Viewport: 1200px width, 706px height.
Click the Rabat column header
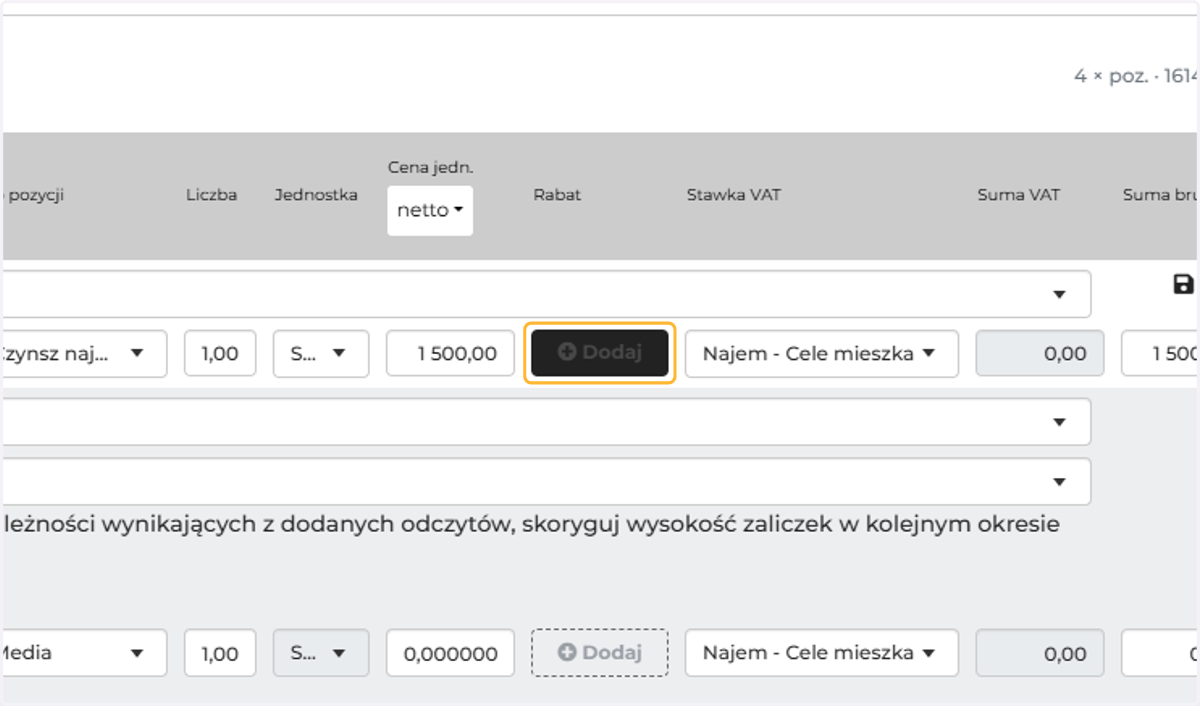557,195
